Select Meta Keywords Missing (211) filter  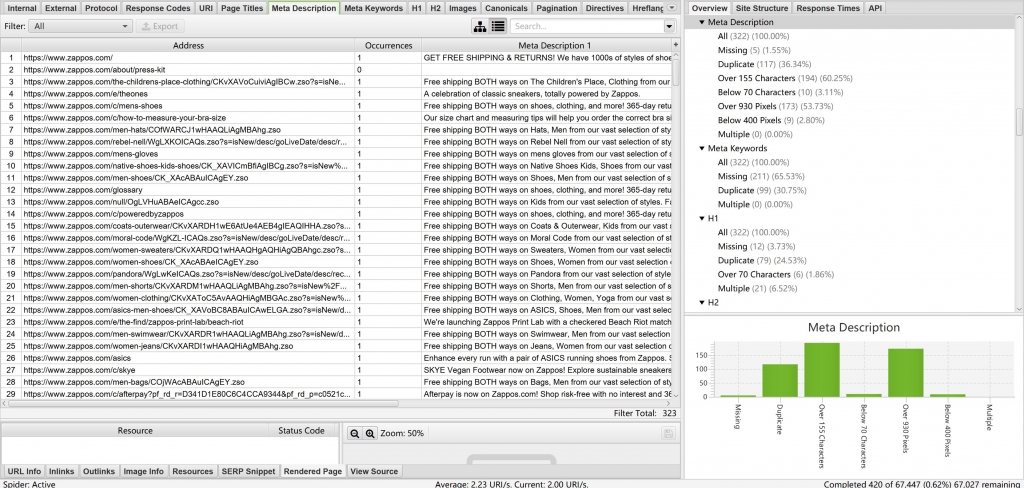coord(761,176)
